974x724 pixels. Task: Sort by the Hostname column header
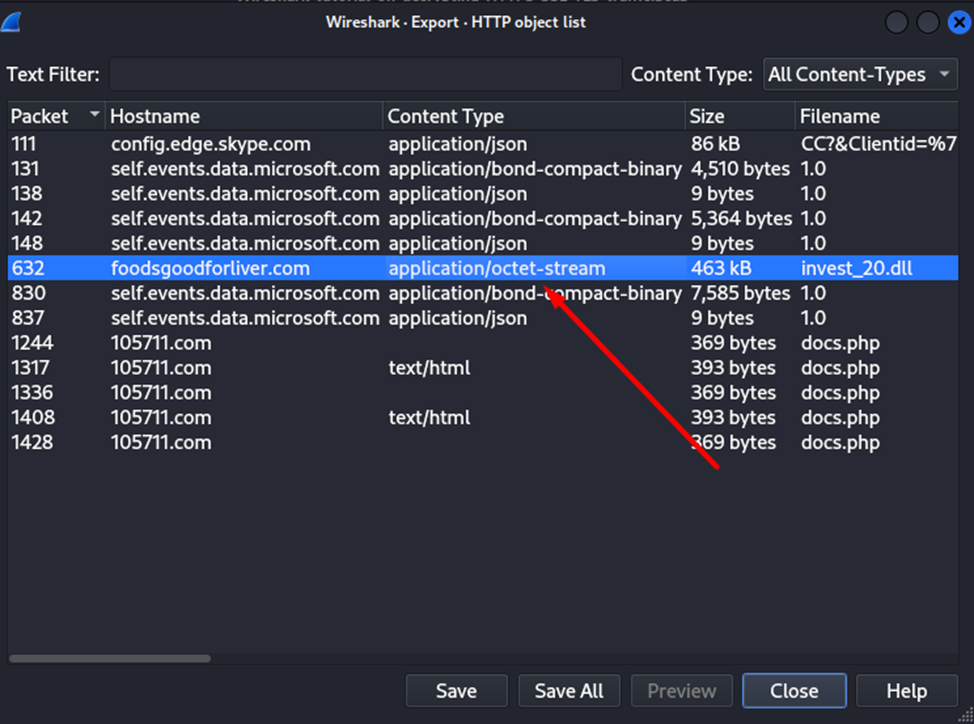click(245, 116)
